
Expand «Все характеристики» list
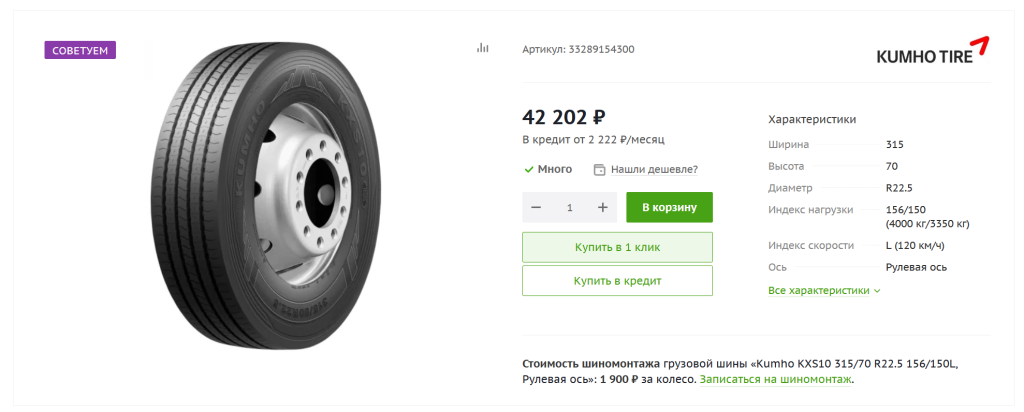[819, 291]
